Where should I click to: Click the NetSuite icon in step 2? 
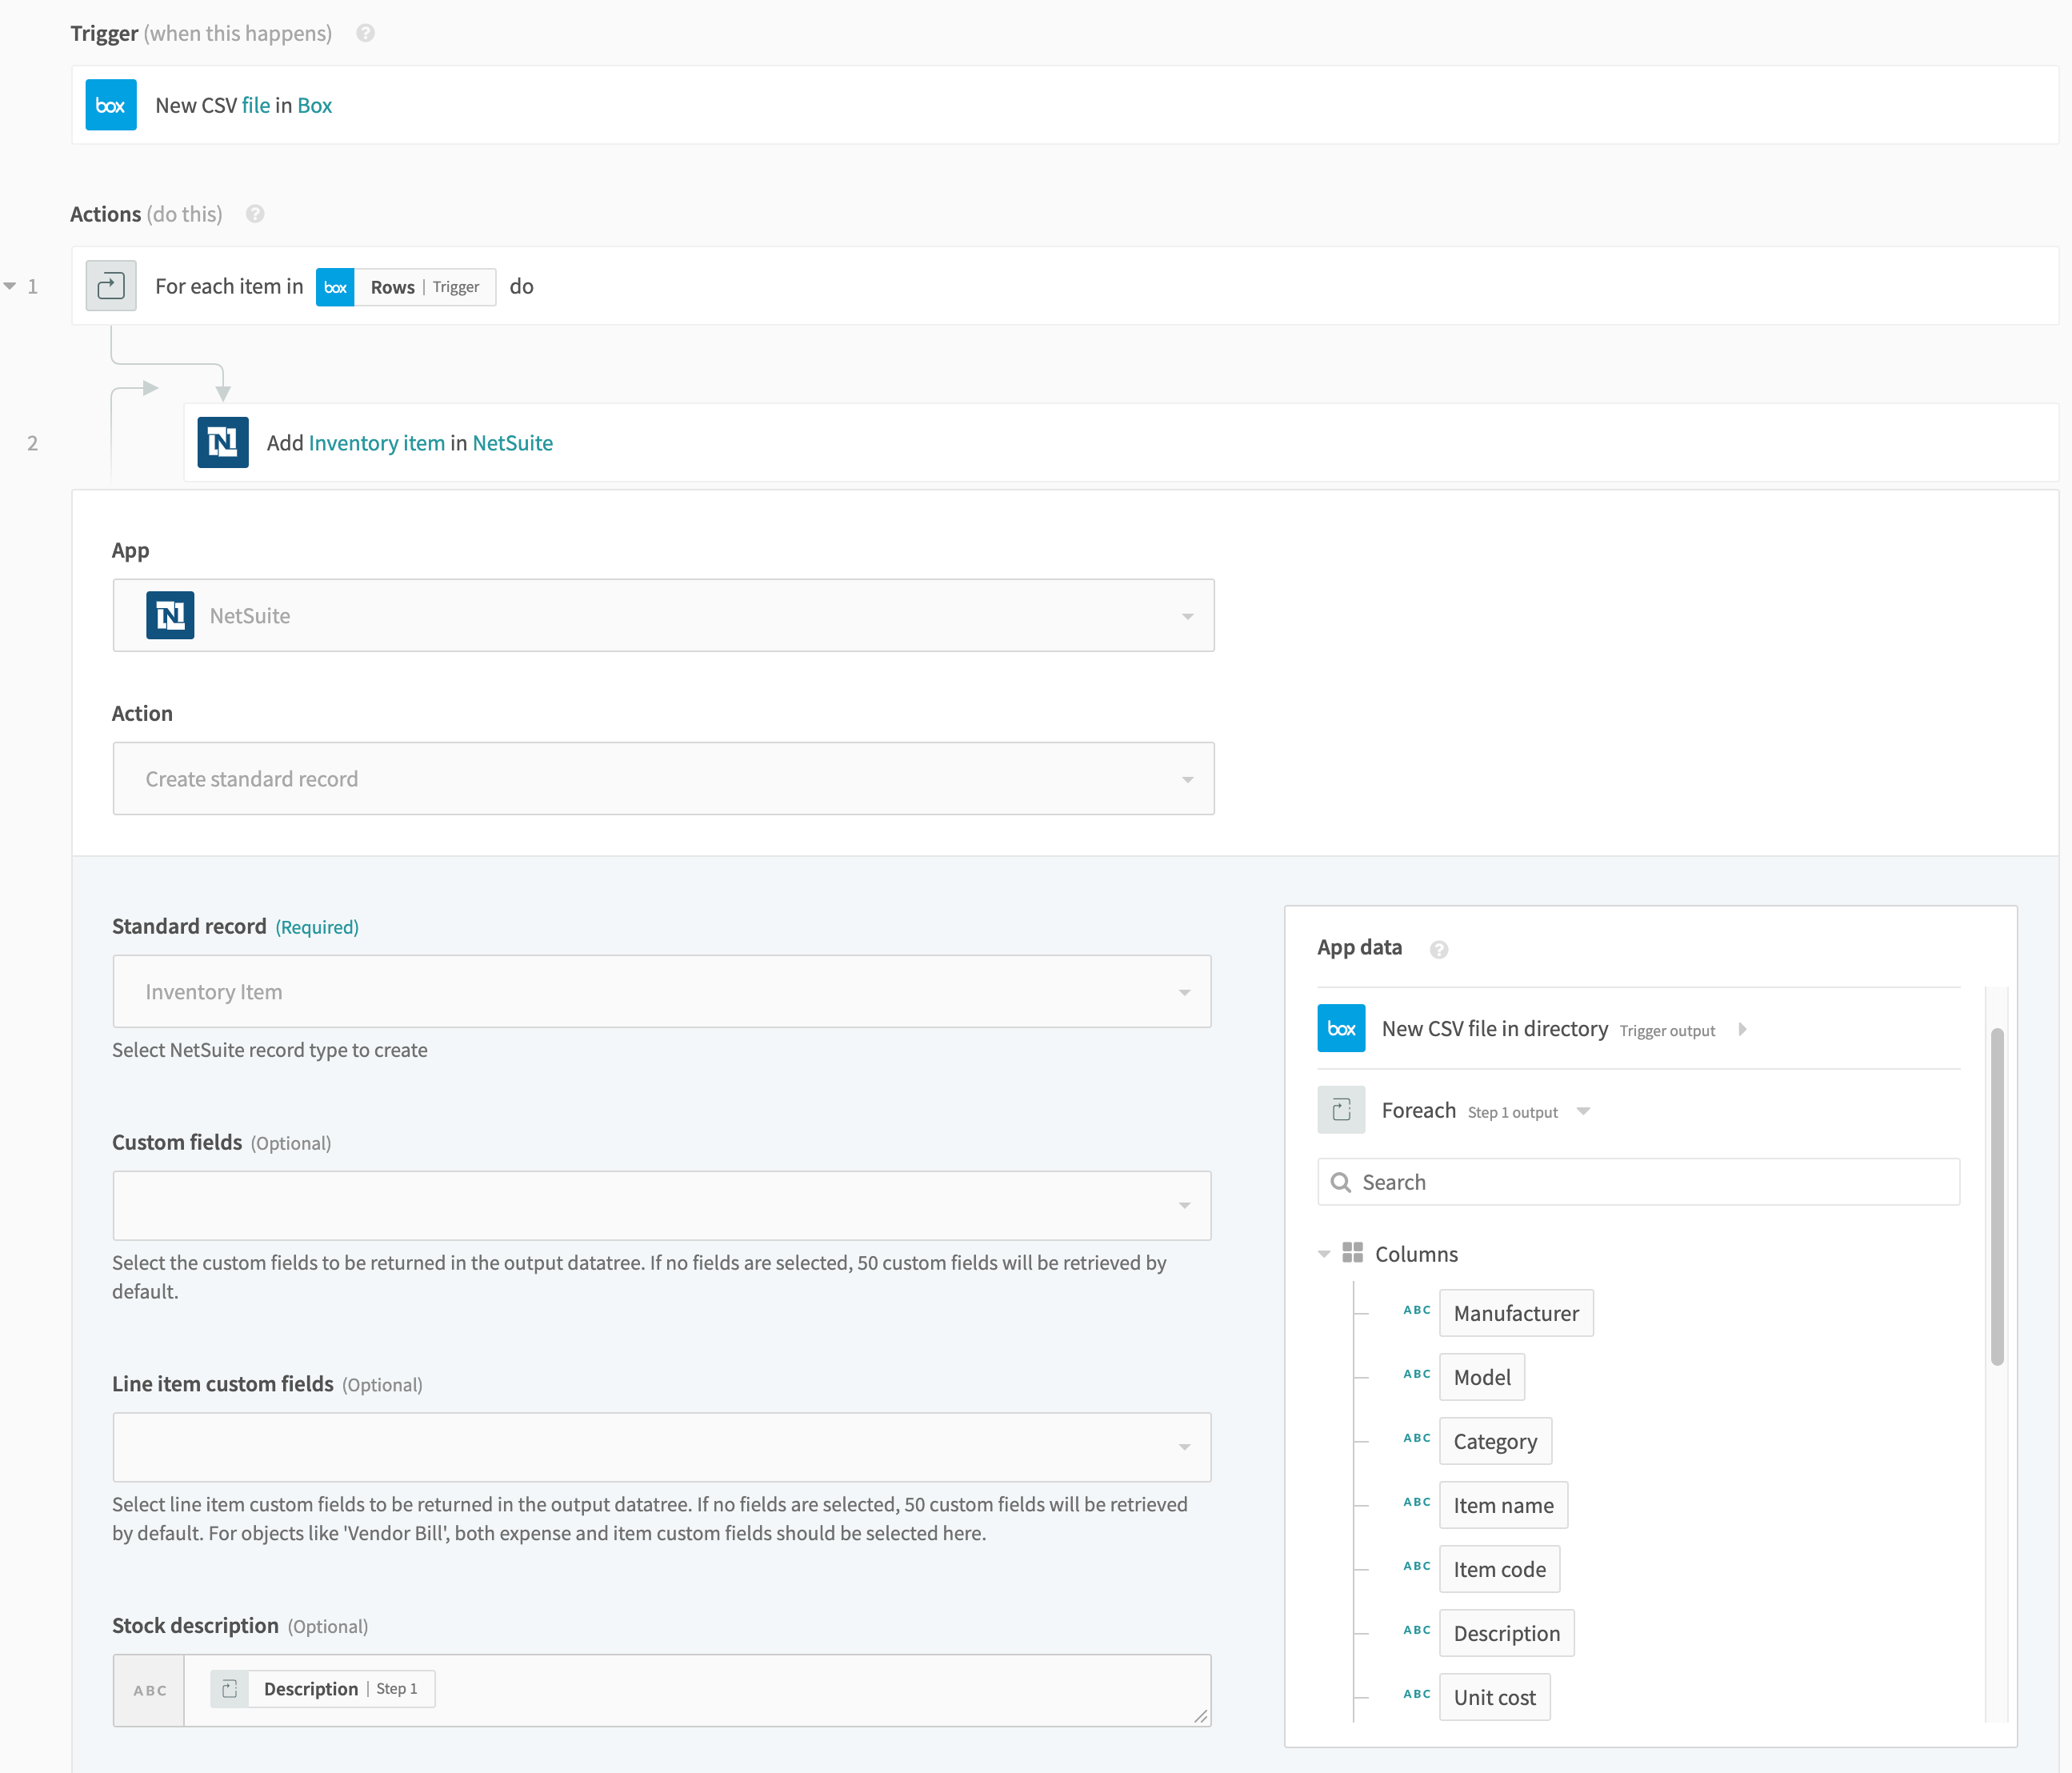[222, 442]
